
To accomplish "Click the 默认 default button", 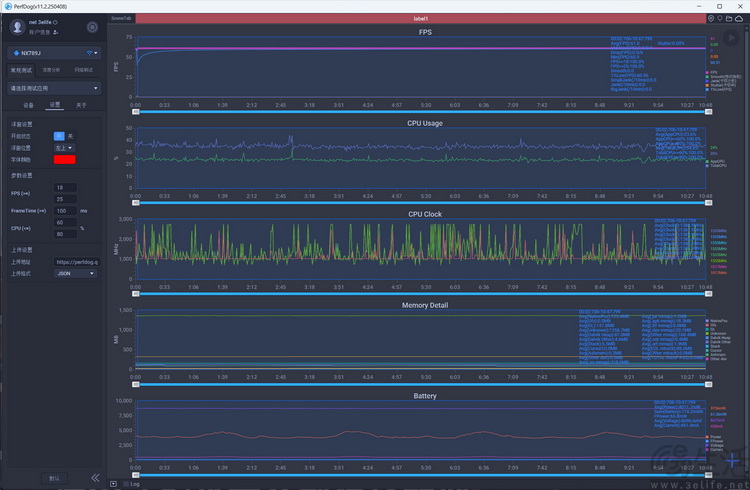I will [54, 478].
